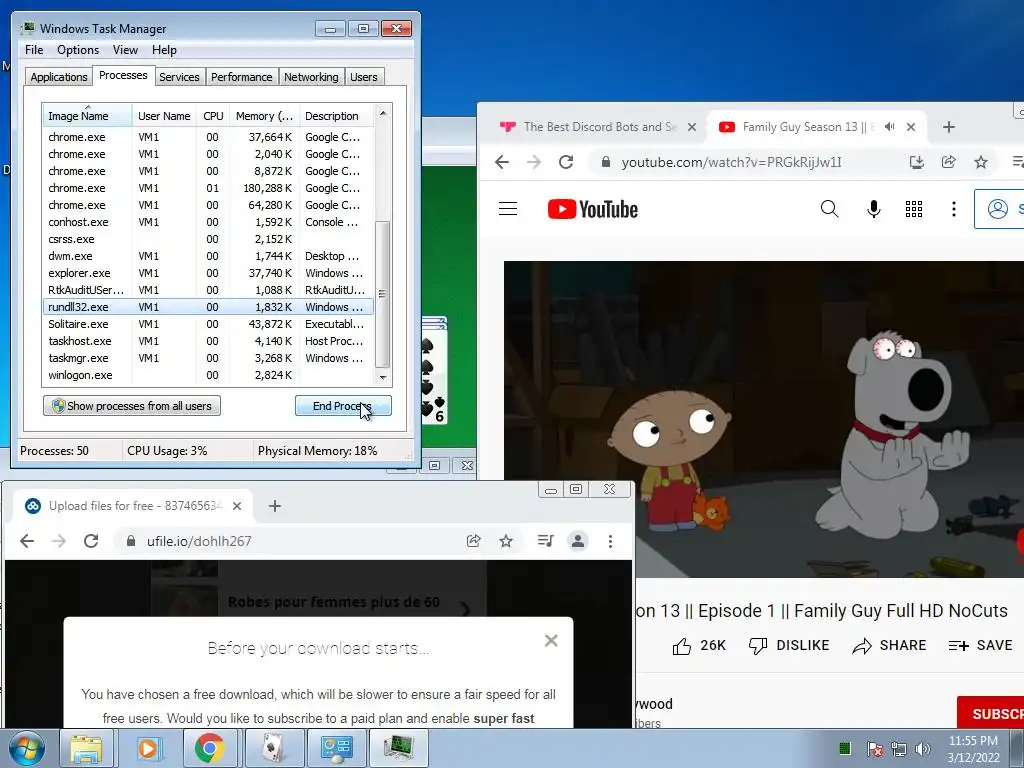Image resolution: width=1024 pixels, height=768 pixels.
Task: Reload the YouTube page
Action: [566, 162]
